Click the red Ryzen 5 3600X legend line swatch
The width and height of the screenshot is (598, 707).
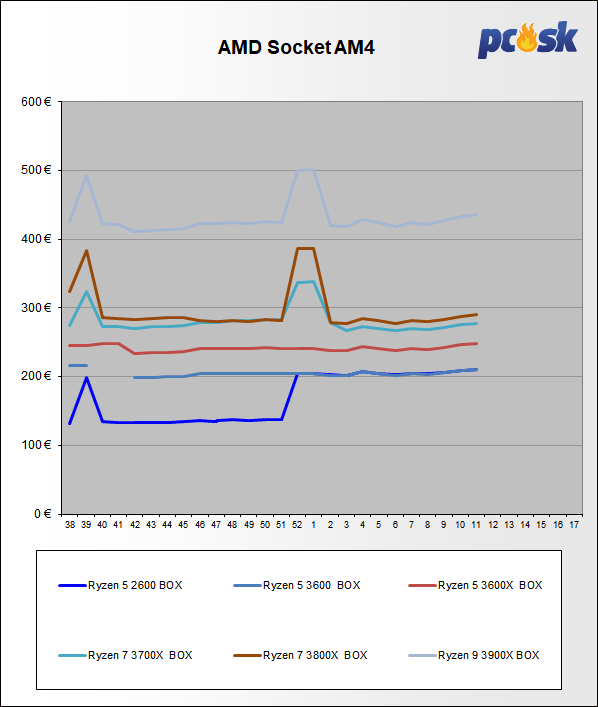click(x=422, y=585)
